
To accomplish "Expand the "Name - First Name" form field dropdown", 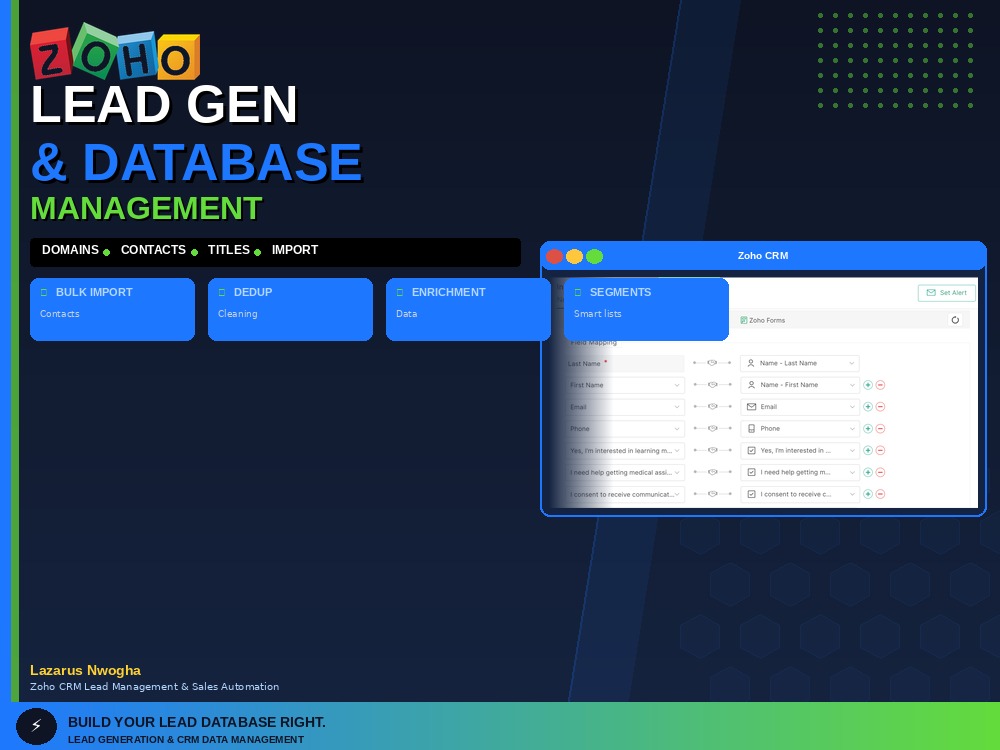I will point(800,385).
